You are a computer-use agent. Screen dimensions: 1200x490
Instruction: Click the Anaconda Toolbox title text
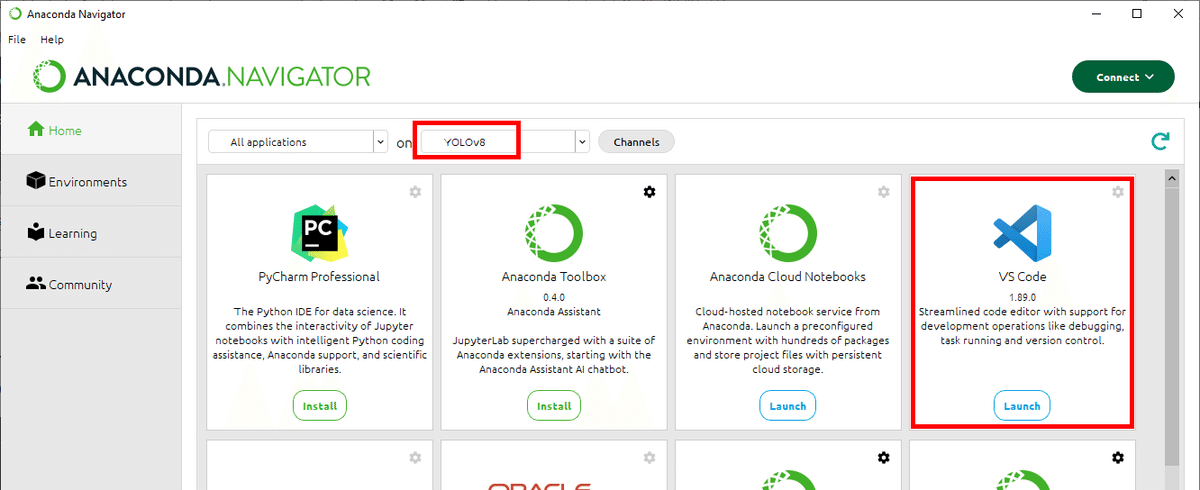(x=554, y=277)
